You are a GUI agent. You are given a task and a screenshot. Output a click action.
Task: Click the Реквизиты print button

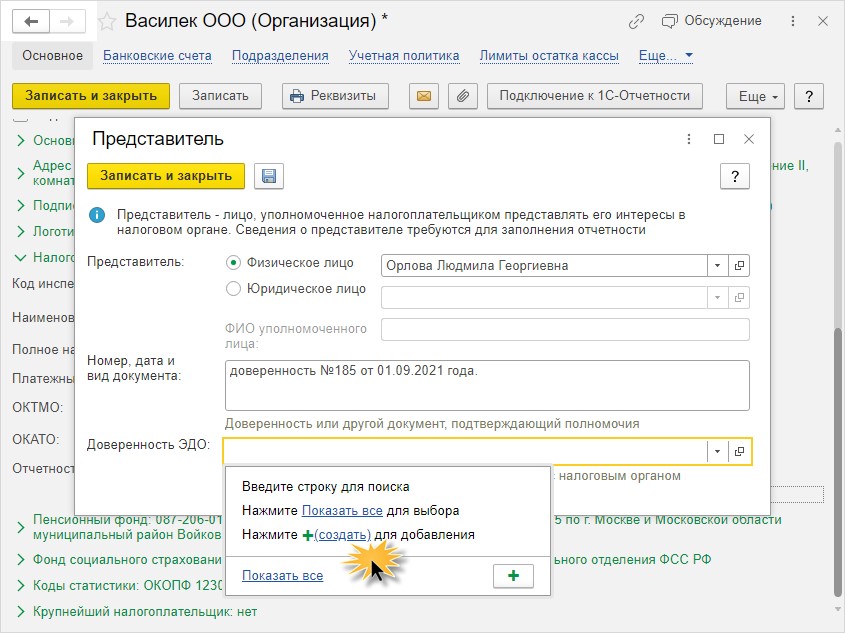[x=335, y=96]
